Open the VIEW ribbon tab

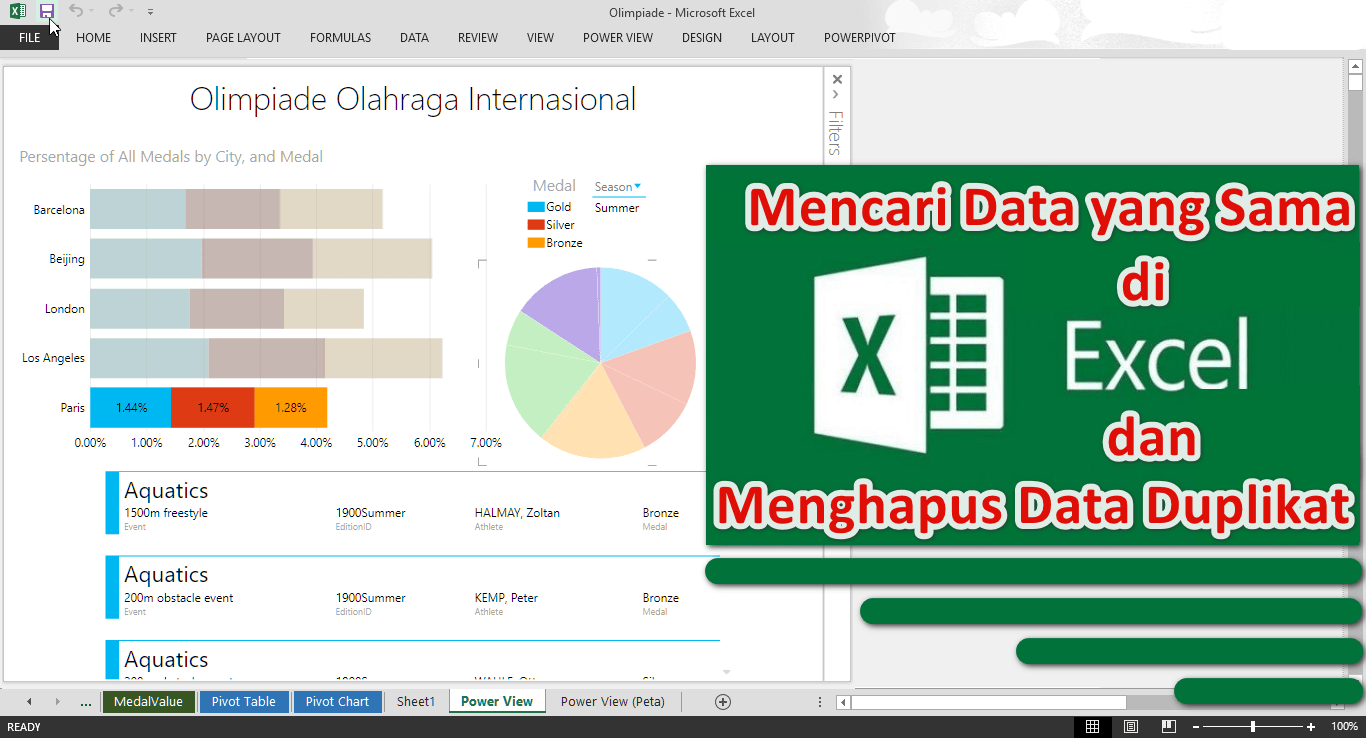click(x=540, y=38)
